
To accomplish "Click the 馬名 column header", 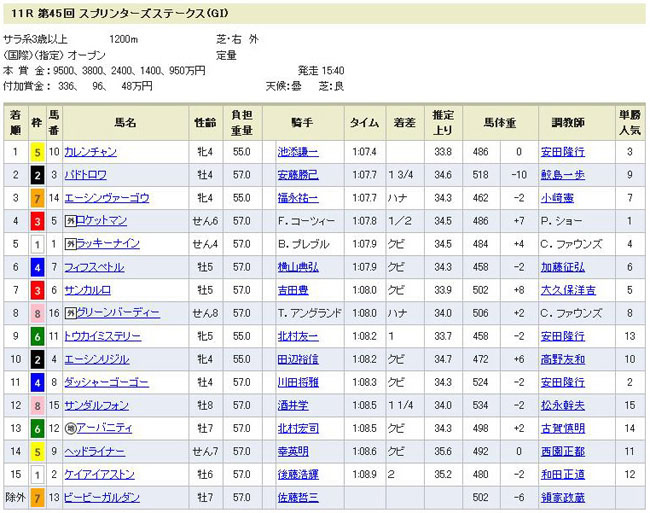I will tap(125, 122).
